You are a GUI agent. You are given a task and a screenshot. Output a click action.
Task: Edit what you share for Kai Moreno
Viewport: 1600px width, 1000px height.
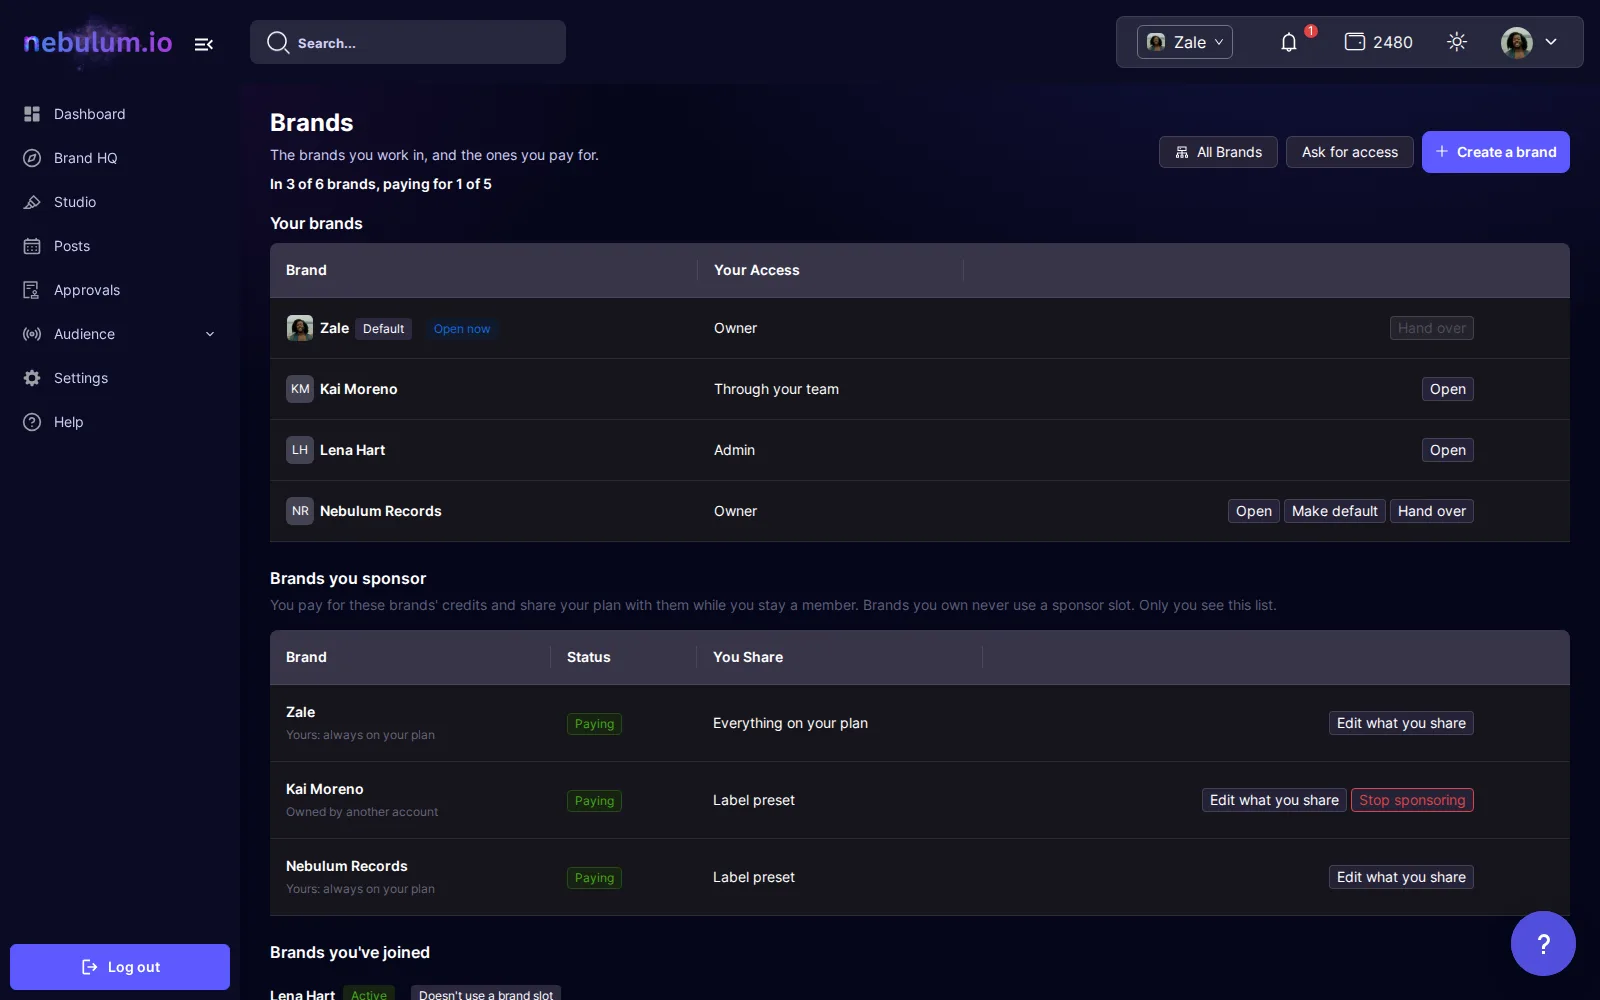(x=1274, y=800)
